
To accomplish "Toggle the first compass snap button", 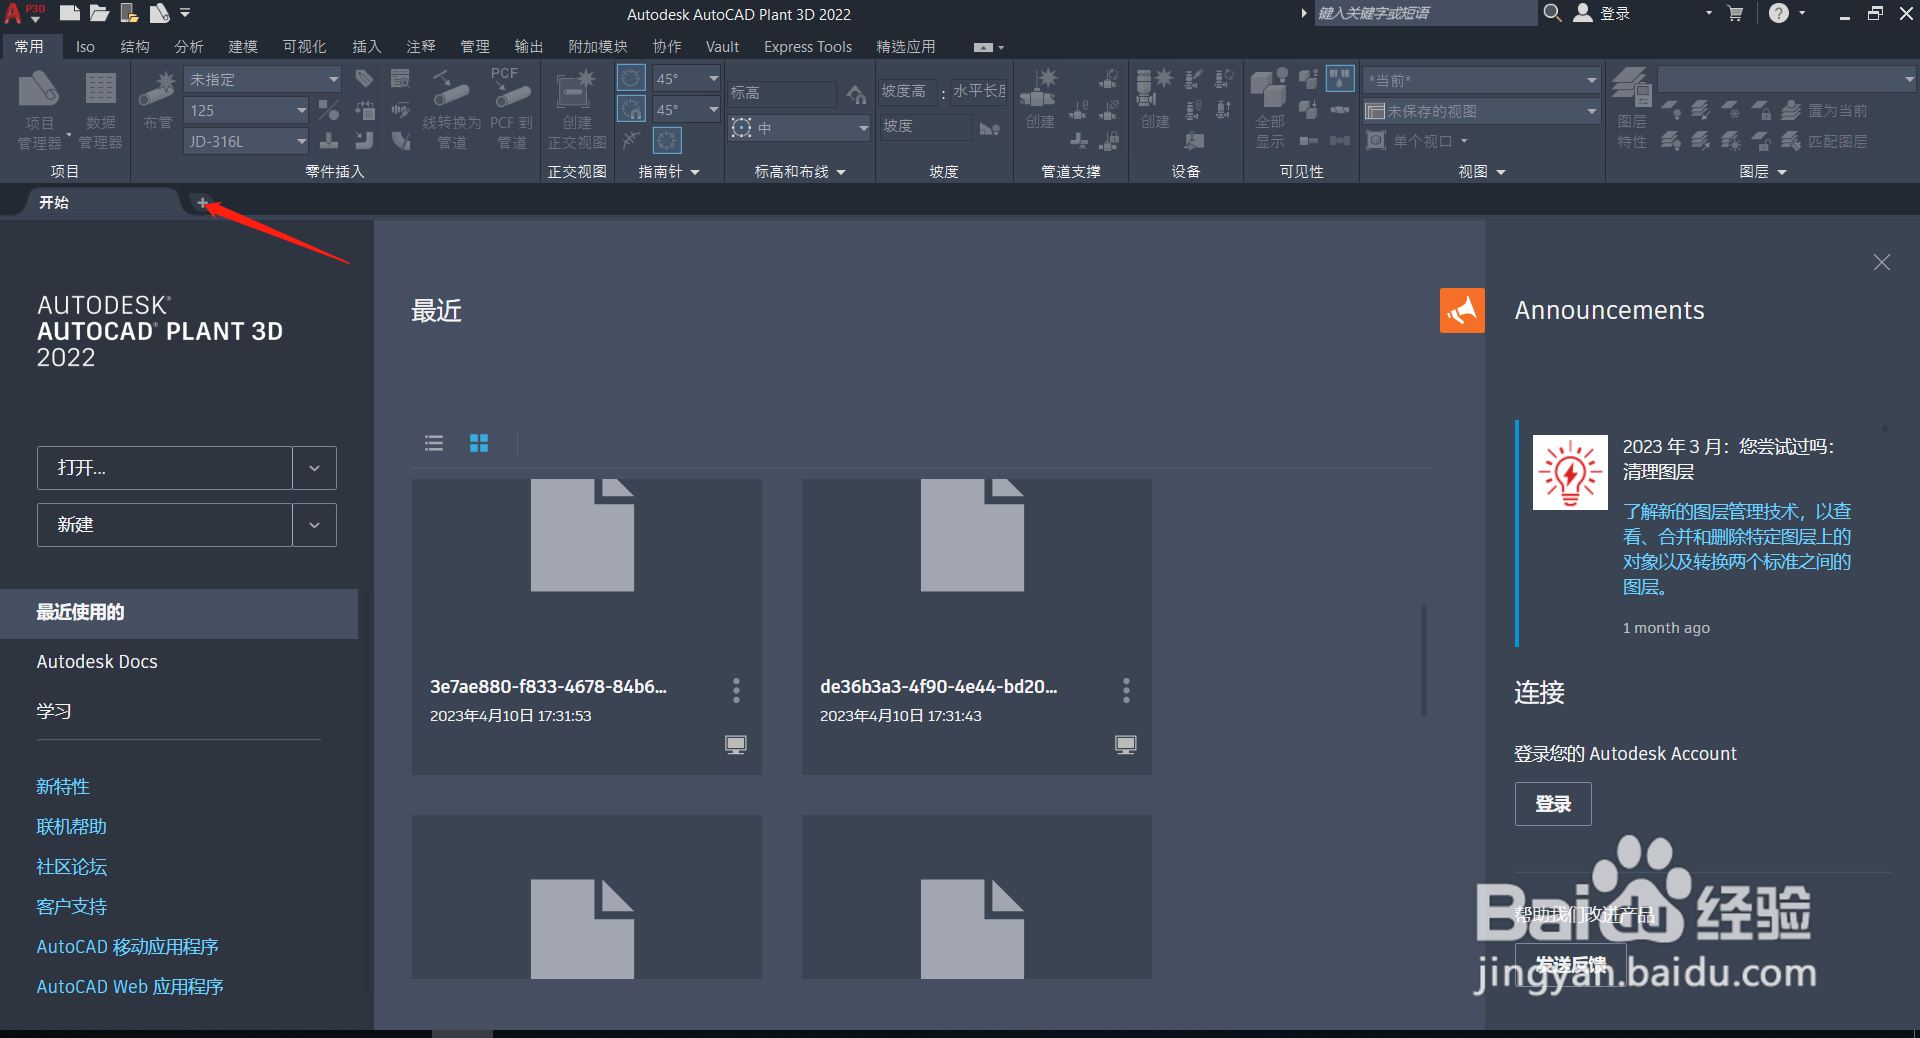I will point(631,78).
